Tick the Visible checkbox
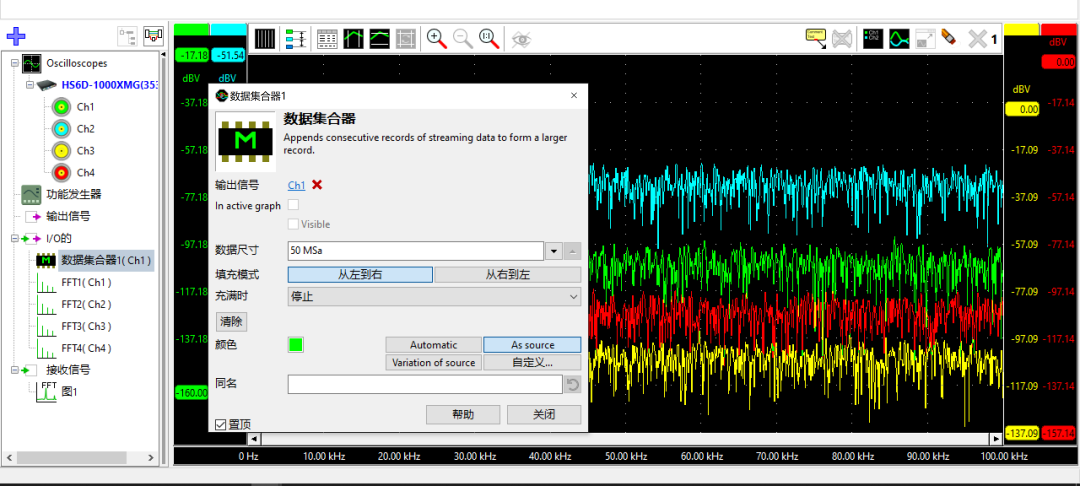 (293, 224)
